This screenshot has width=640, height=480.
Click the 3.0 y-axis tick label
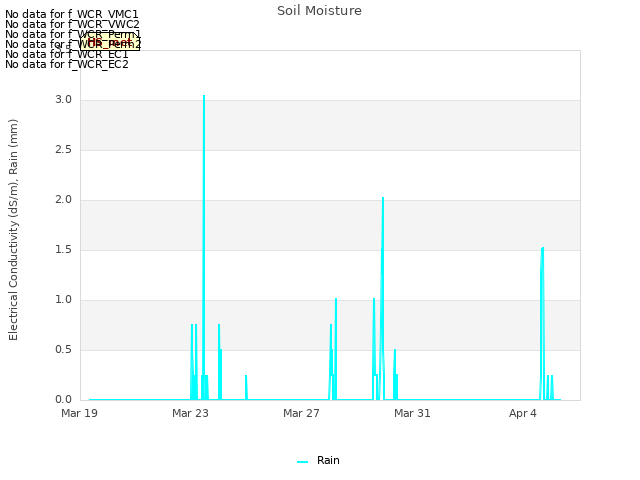click(63, 100)
